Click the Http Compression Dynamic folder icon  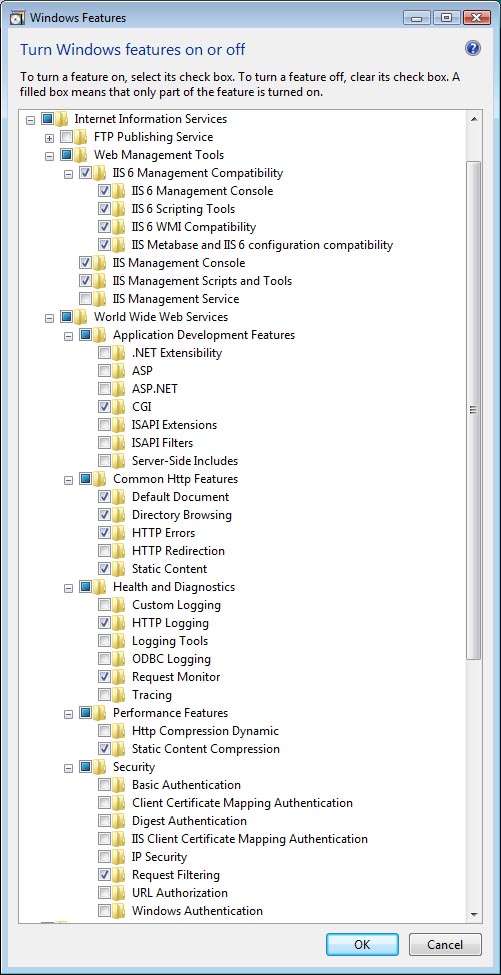click(x=119, y=731)
